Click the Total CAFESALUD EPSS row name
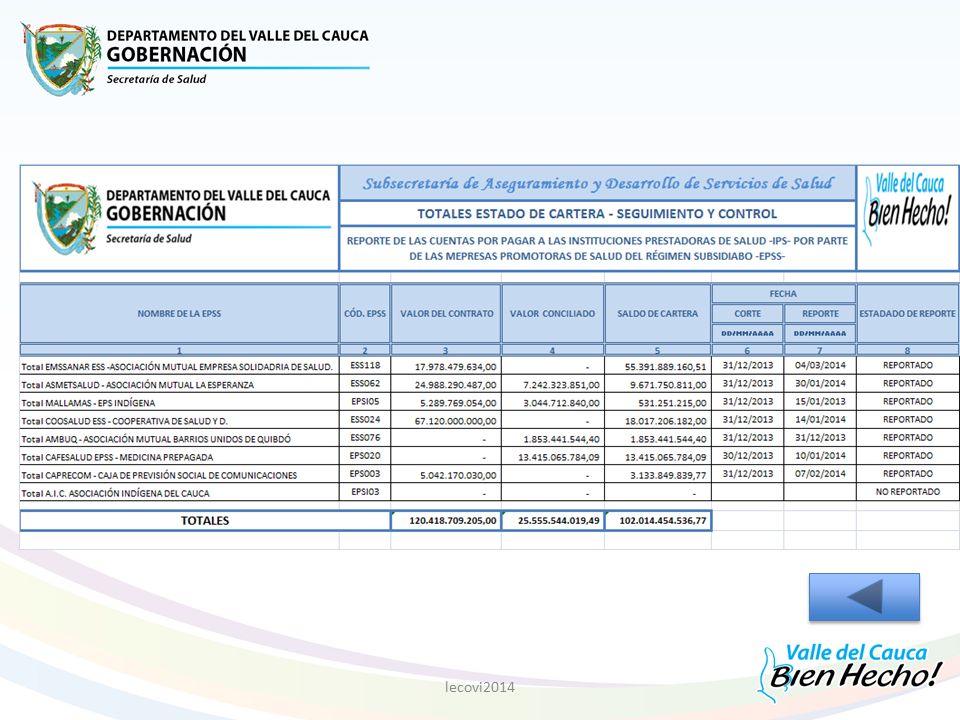The height and width of the screenshot is (720, 960). pyautogui.click(x=117, y=457)
